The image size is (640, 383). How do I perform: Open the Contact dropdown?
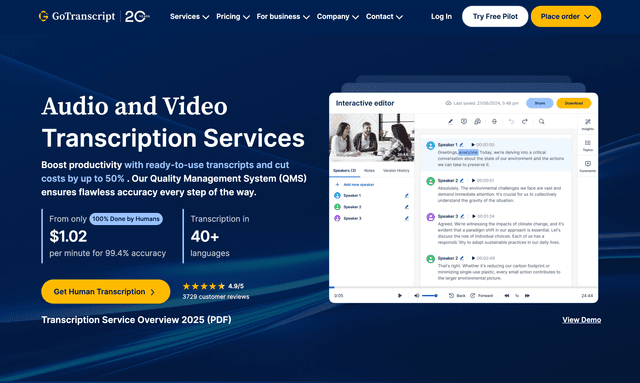point(384,17)
